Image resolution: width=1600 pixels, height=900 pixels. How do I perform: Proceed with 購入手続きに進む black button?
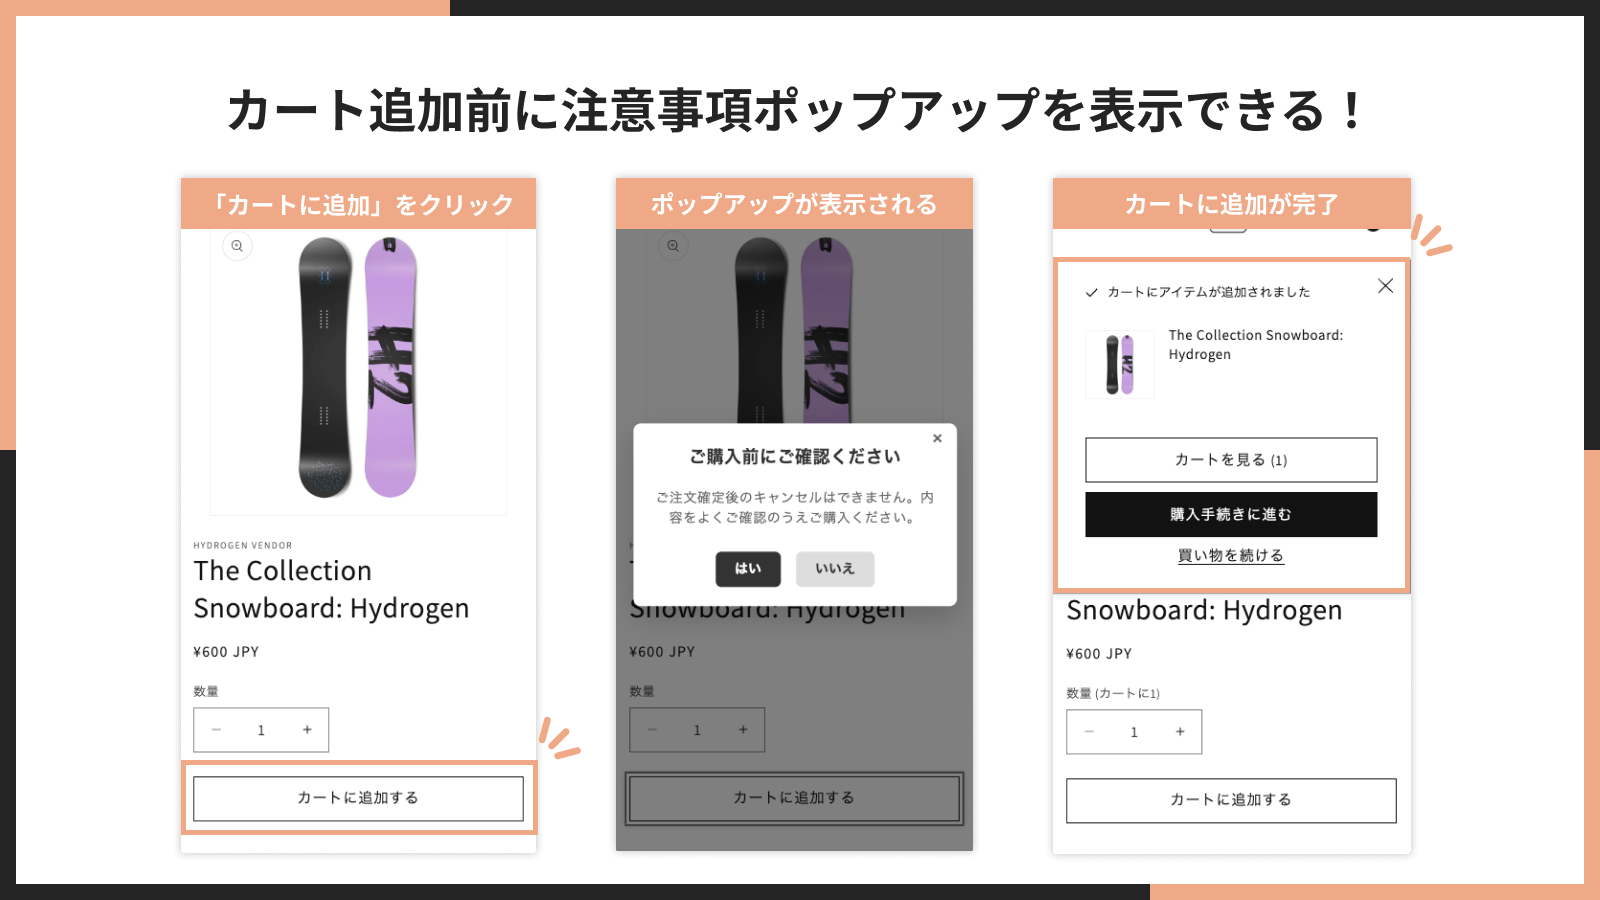1231,514
